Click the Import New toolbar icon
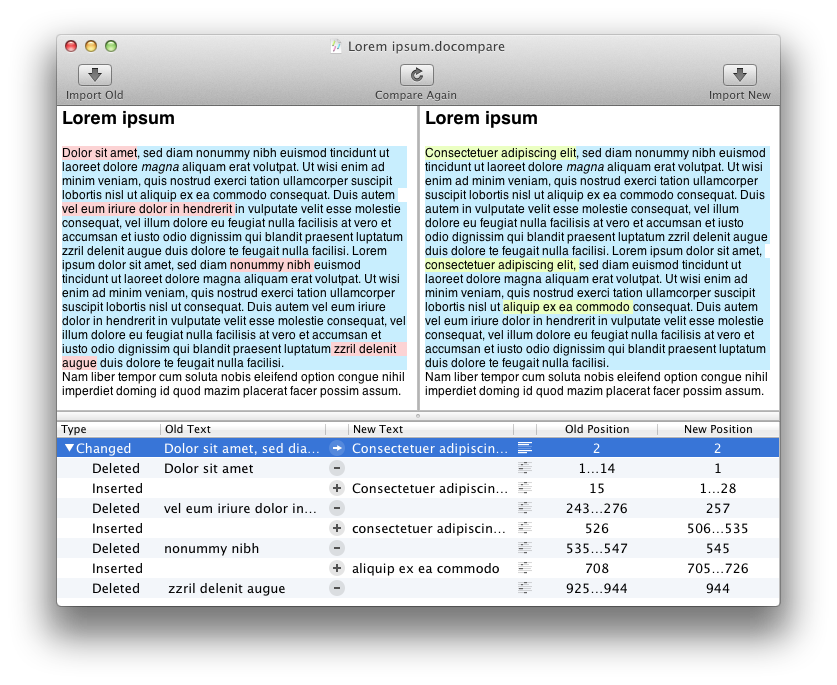The width and height of the screenshot is (837, 685). [739, 75]
